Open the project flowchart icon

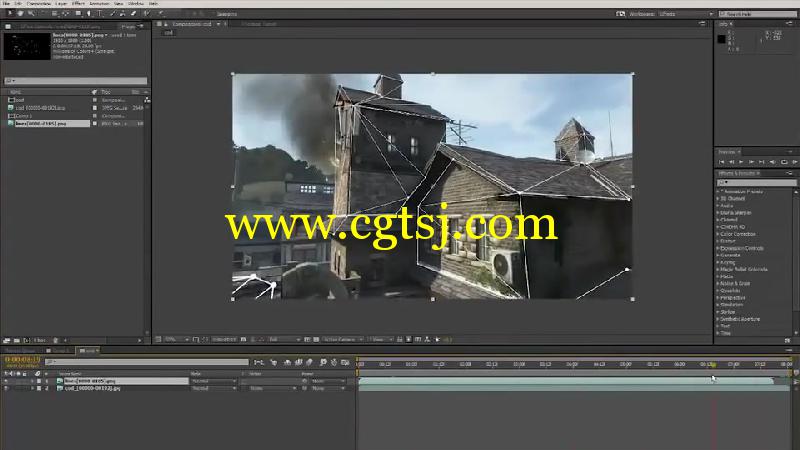coord(147,100)
